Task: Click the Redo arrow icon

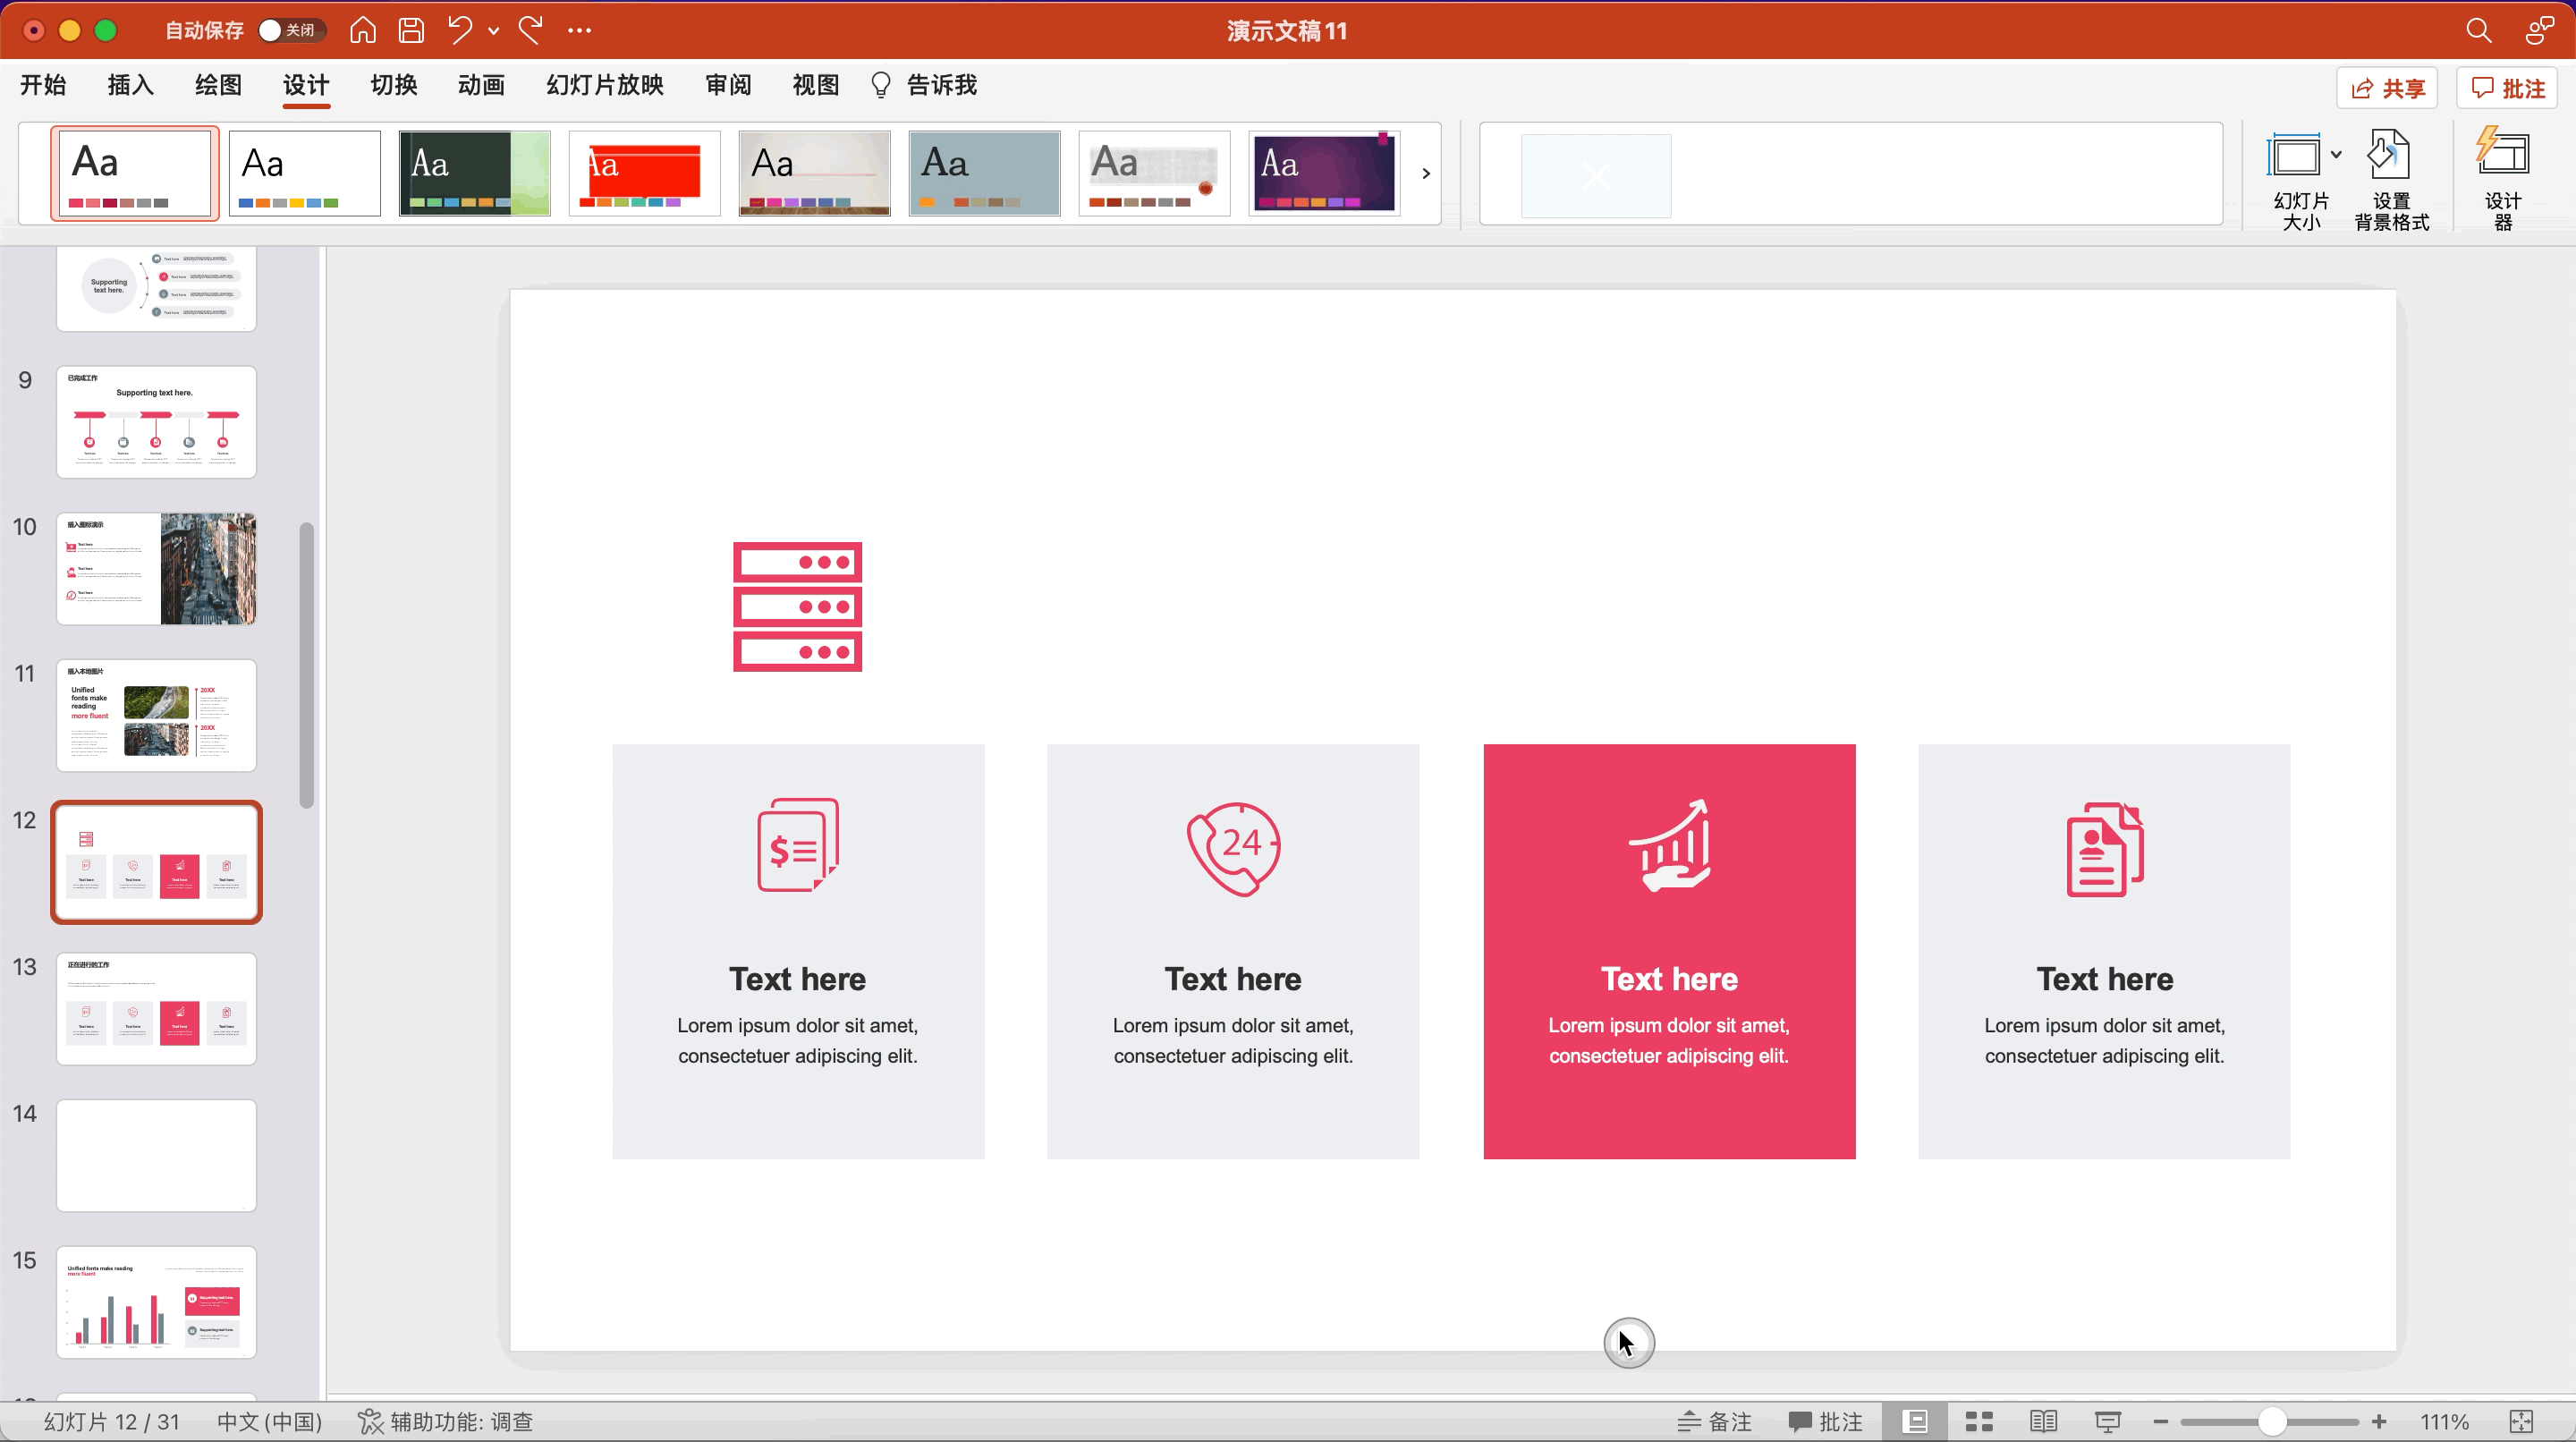Action: (x=531, y=30)
